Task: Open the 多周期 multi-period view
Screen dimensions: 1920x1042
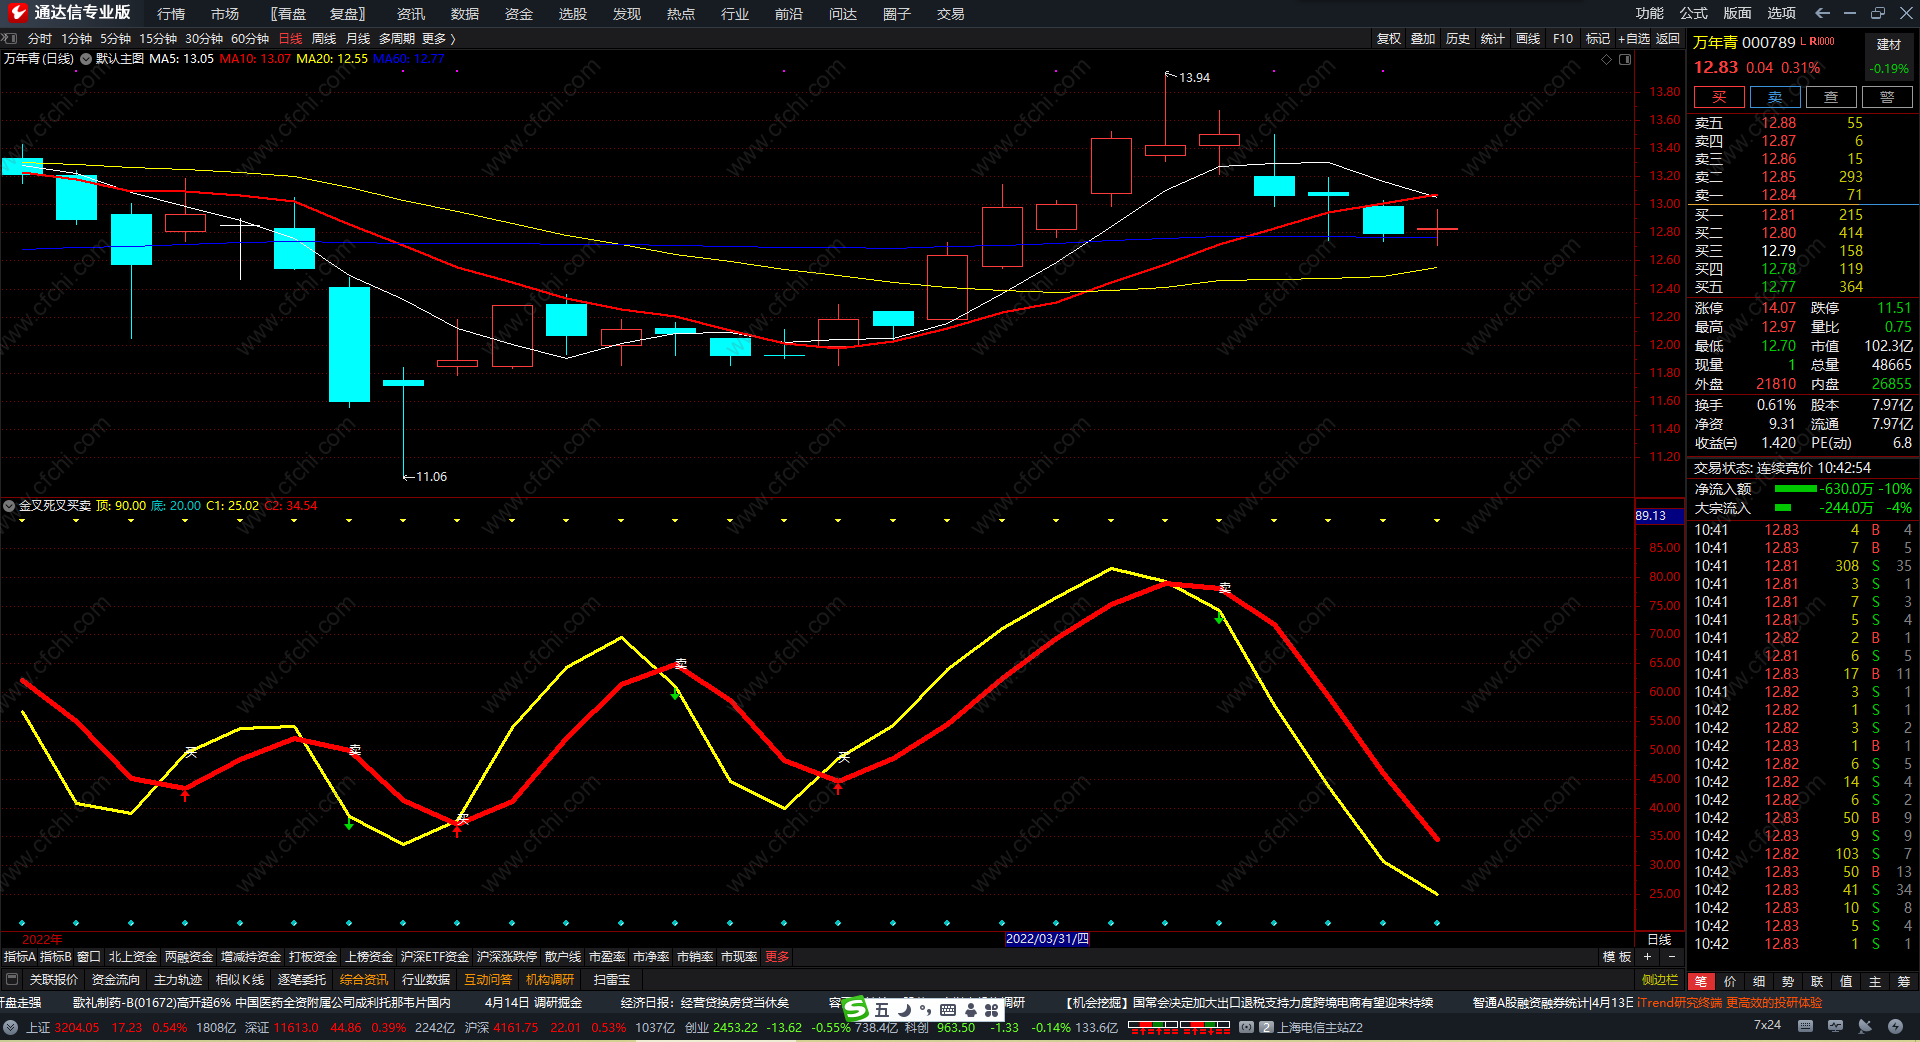Action: point(397,39)
